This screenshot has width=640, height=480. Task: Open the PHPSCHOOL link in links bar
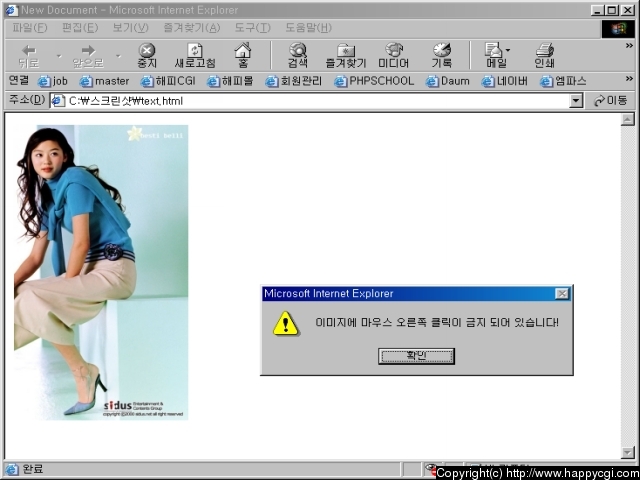[374, 81]
